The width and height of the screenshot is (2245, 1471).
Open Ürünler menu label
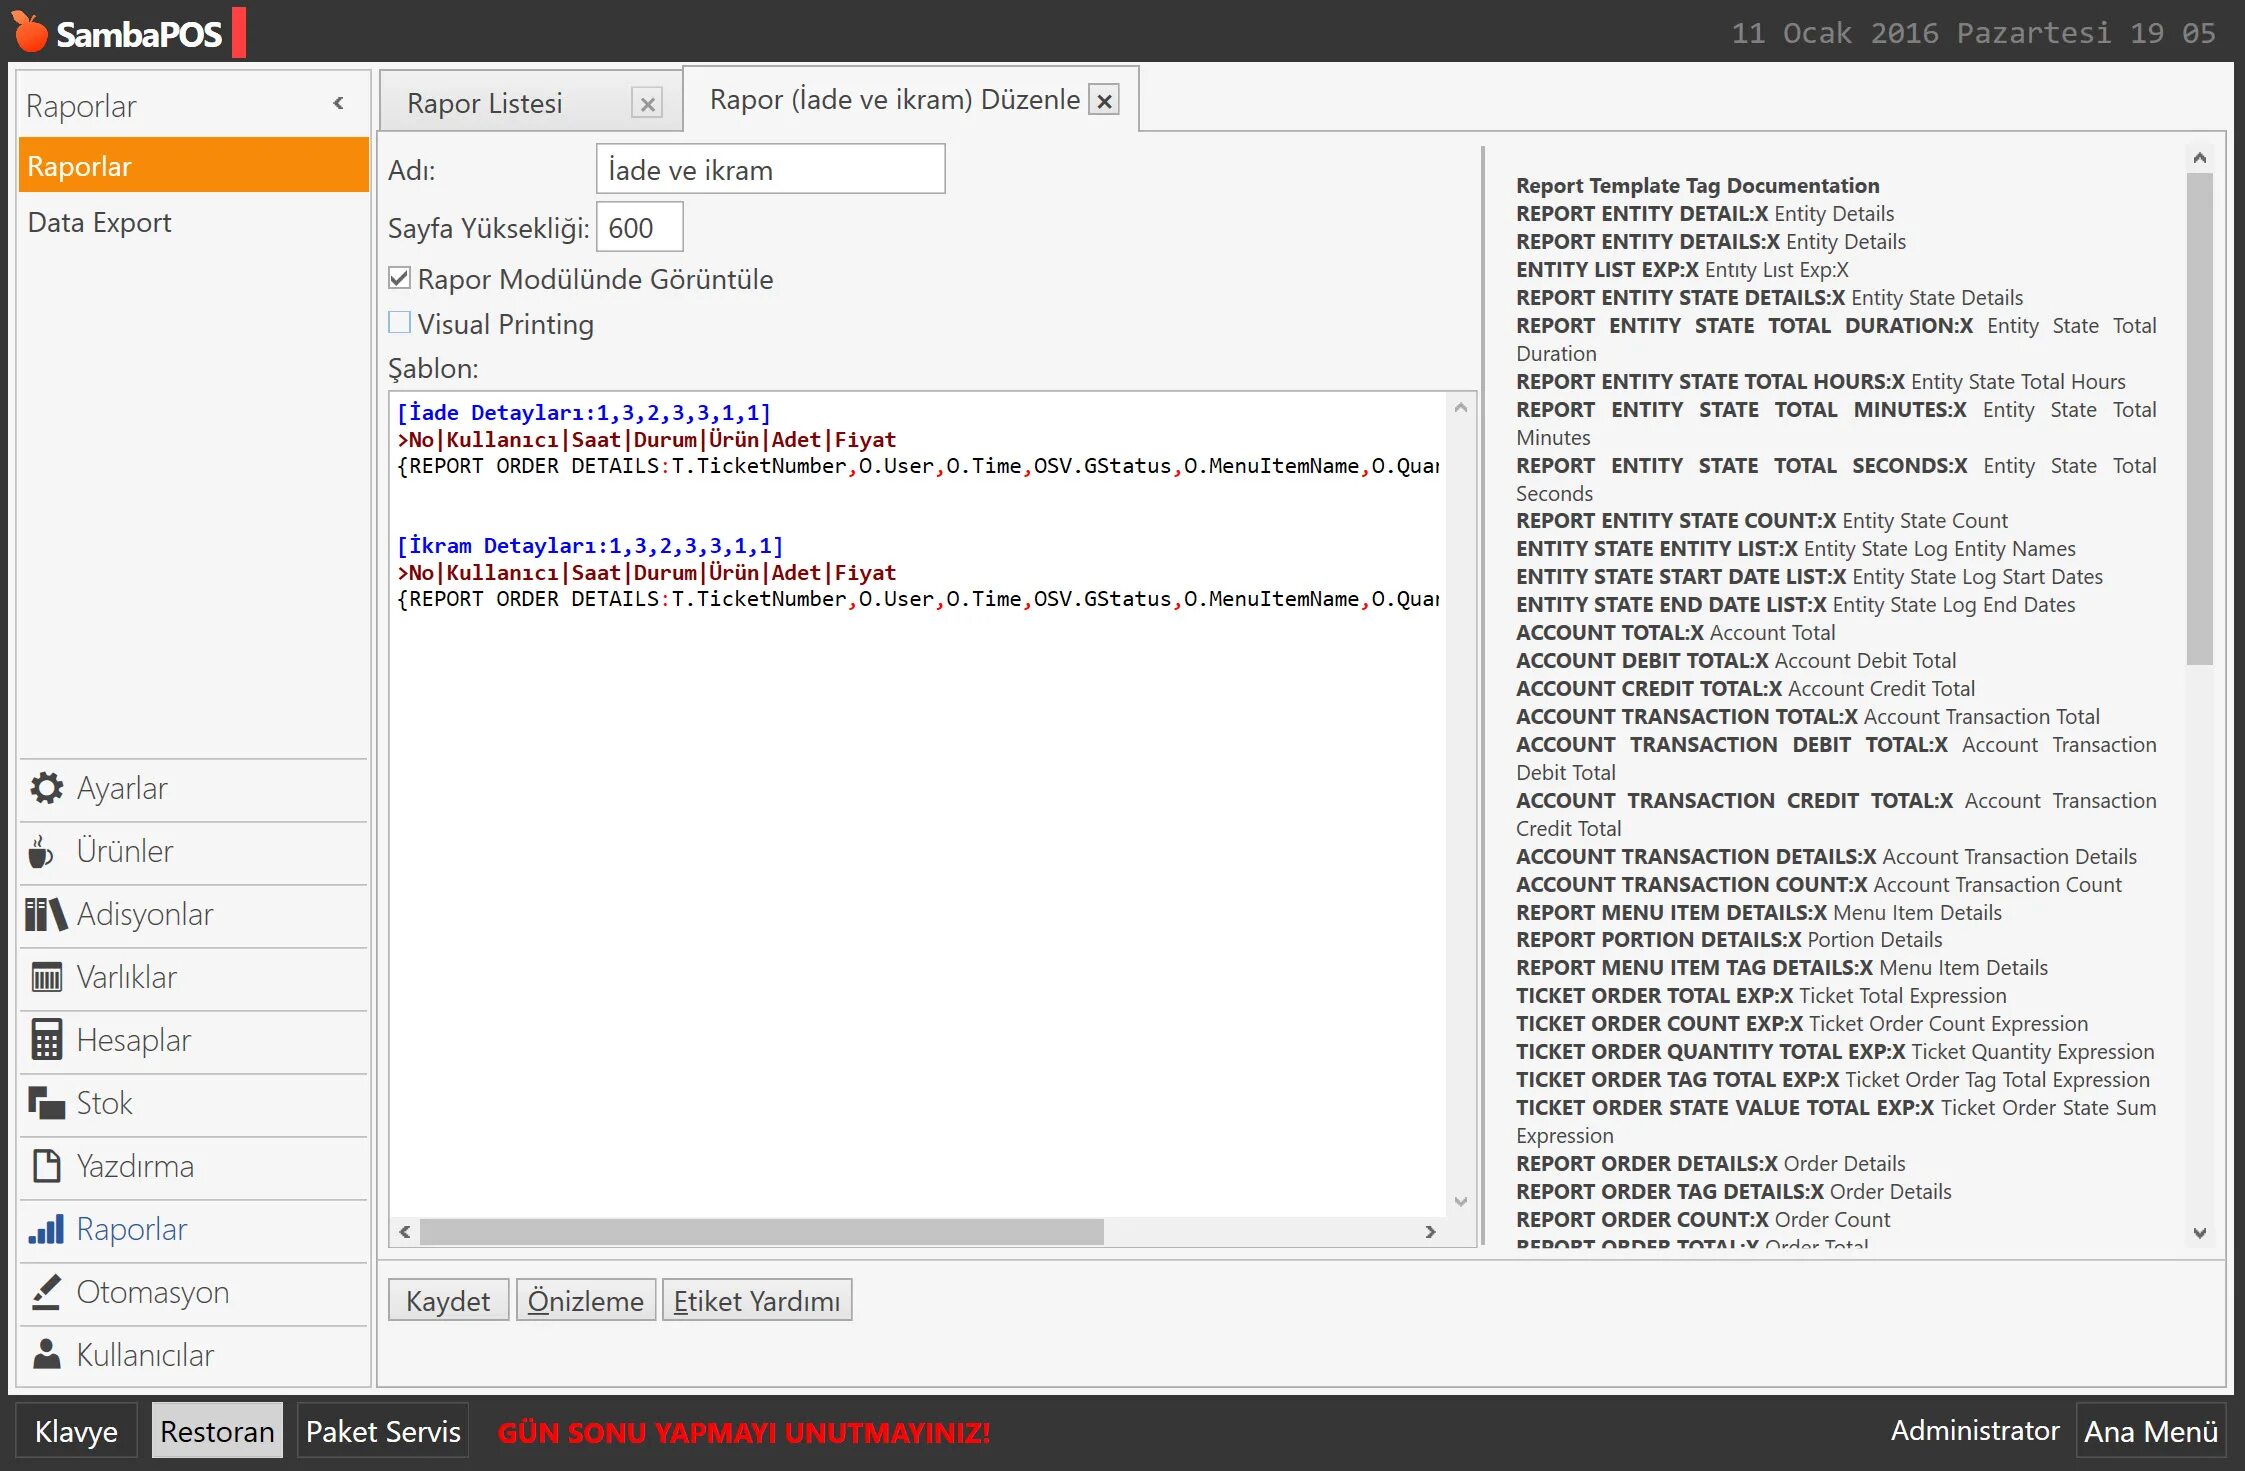pos(125,851)
